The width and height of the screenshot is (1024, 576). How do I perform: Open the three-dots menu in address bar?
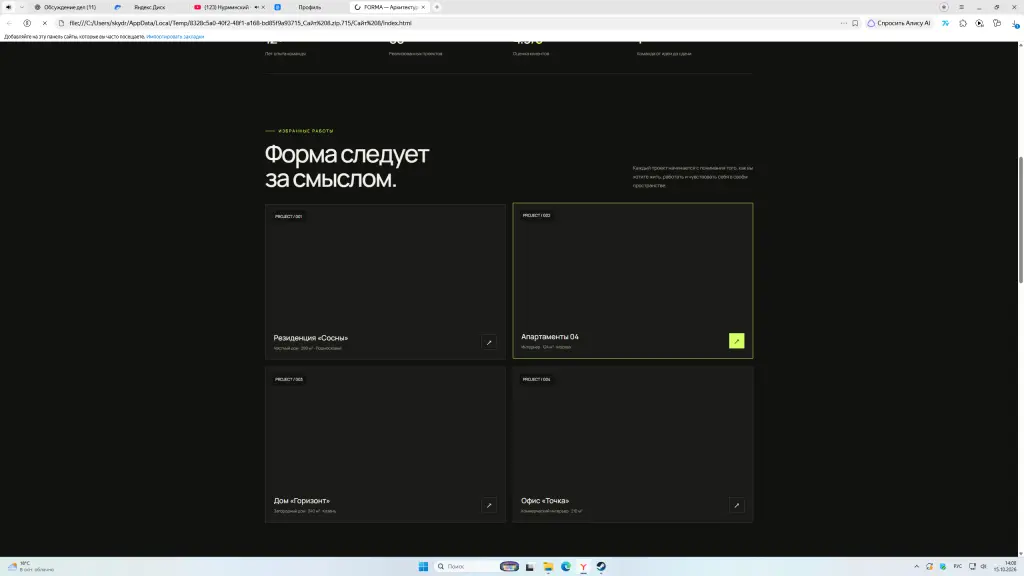[x=843, y=23]
